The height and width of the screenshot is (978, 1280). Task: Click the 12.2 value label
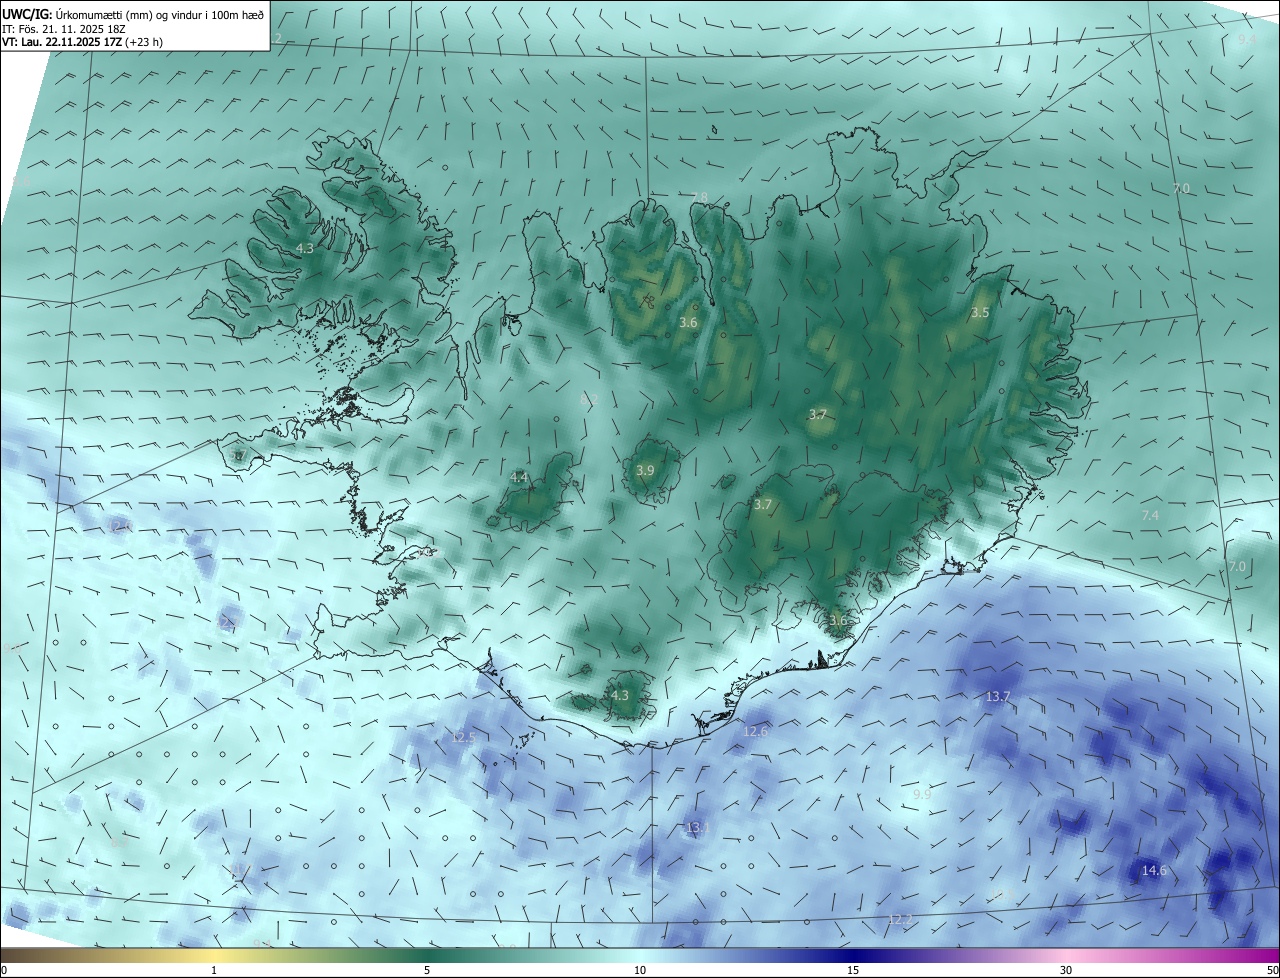pyautogui.click(x=900, y=919)
